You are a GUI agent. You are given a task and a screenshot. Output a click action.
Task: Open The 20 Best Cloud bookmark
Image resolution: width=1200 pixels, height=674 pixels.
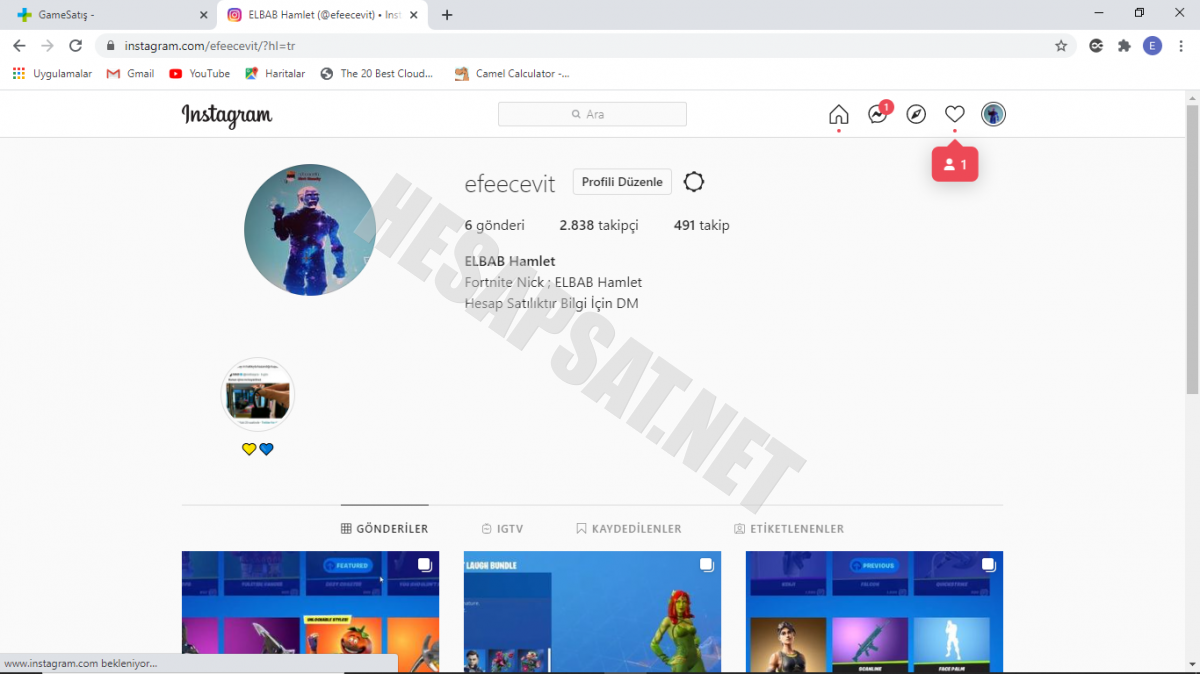coord(377,74)
